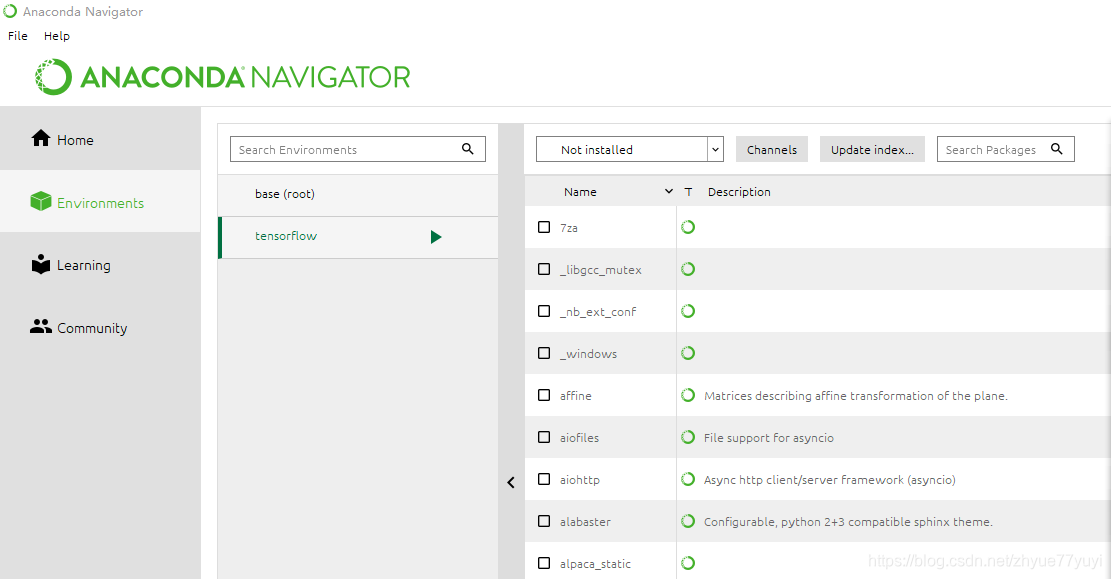Click the package type icon for _libgcc_mutex
1111x579 pixels.
[x=688, y=269]
